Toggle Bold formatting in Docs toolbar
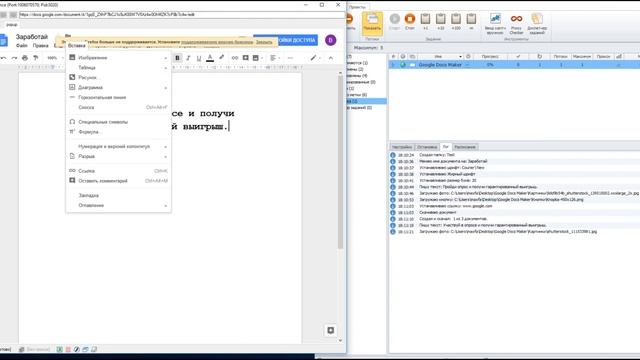This screenshot has width=640, height=360. tap(177, 58)
